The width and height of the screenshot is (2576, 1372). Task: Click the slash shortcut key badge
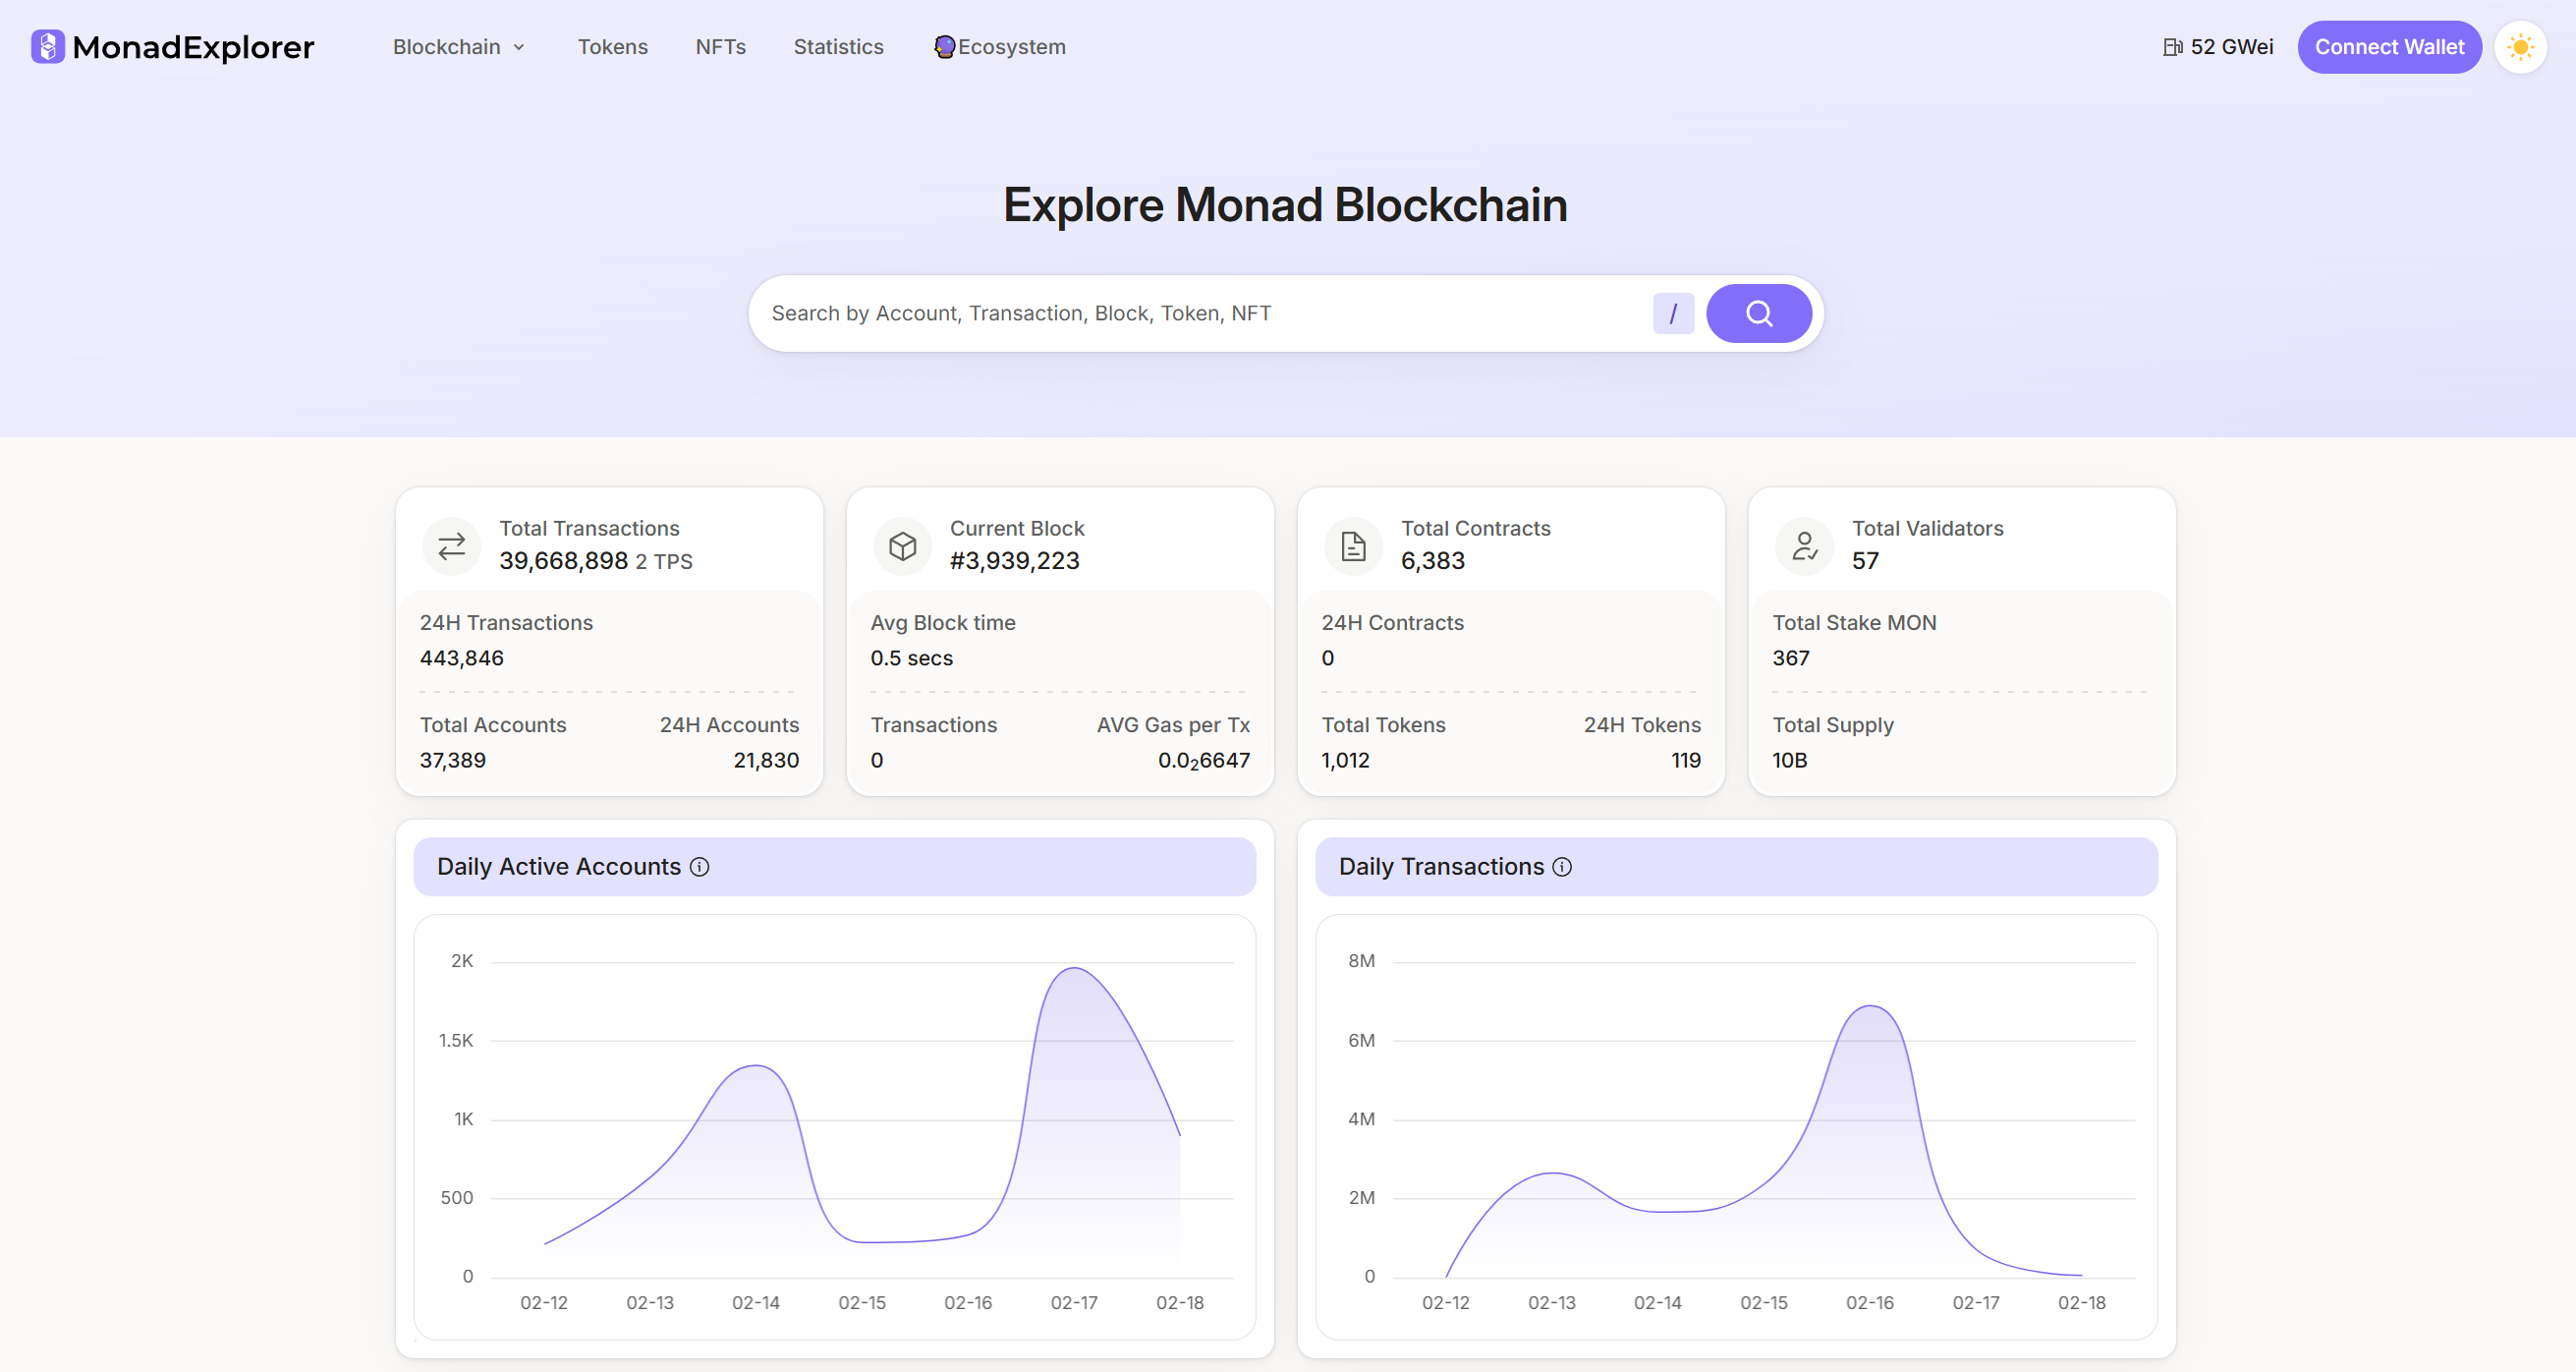click(x=1673, y=314)
